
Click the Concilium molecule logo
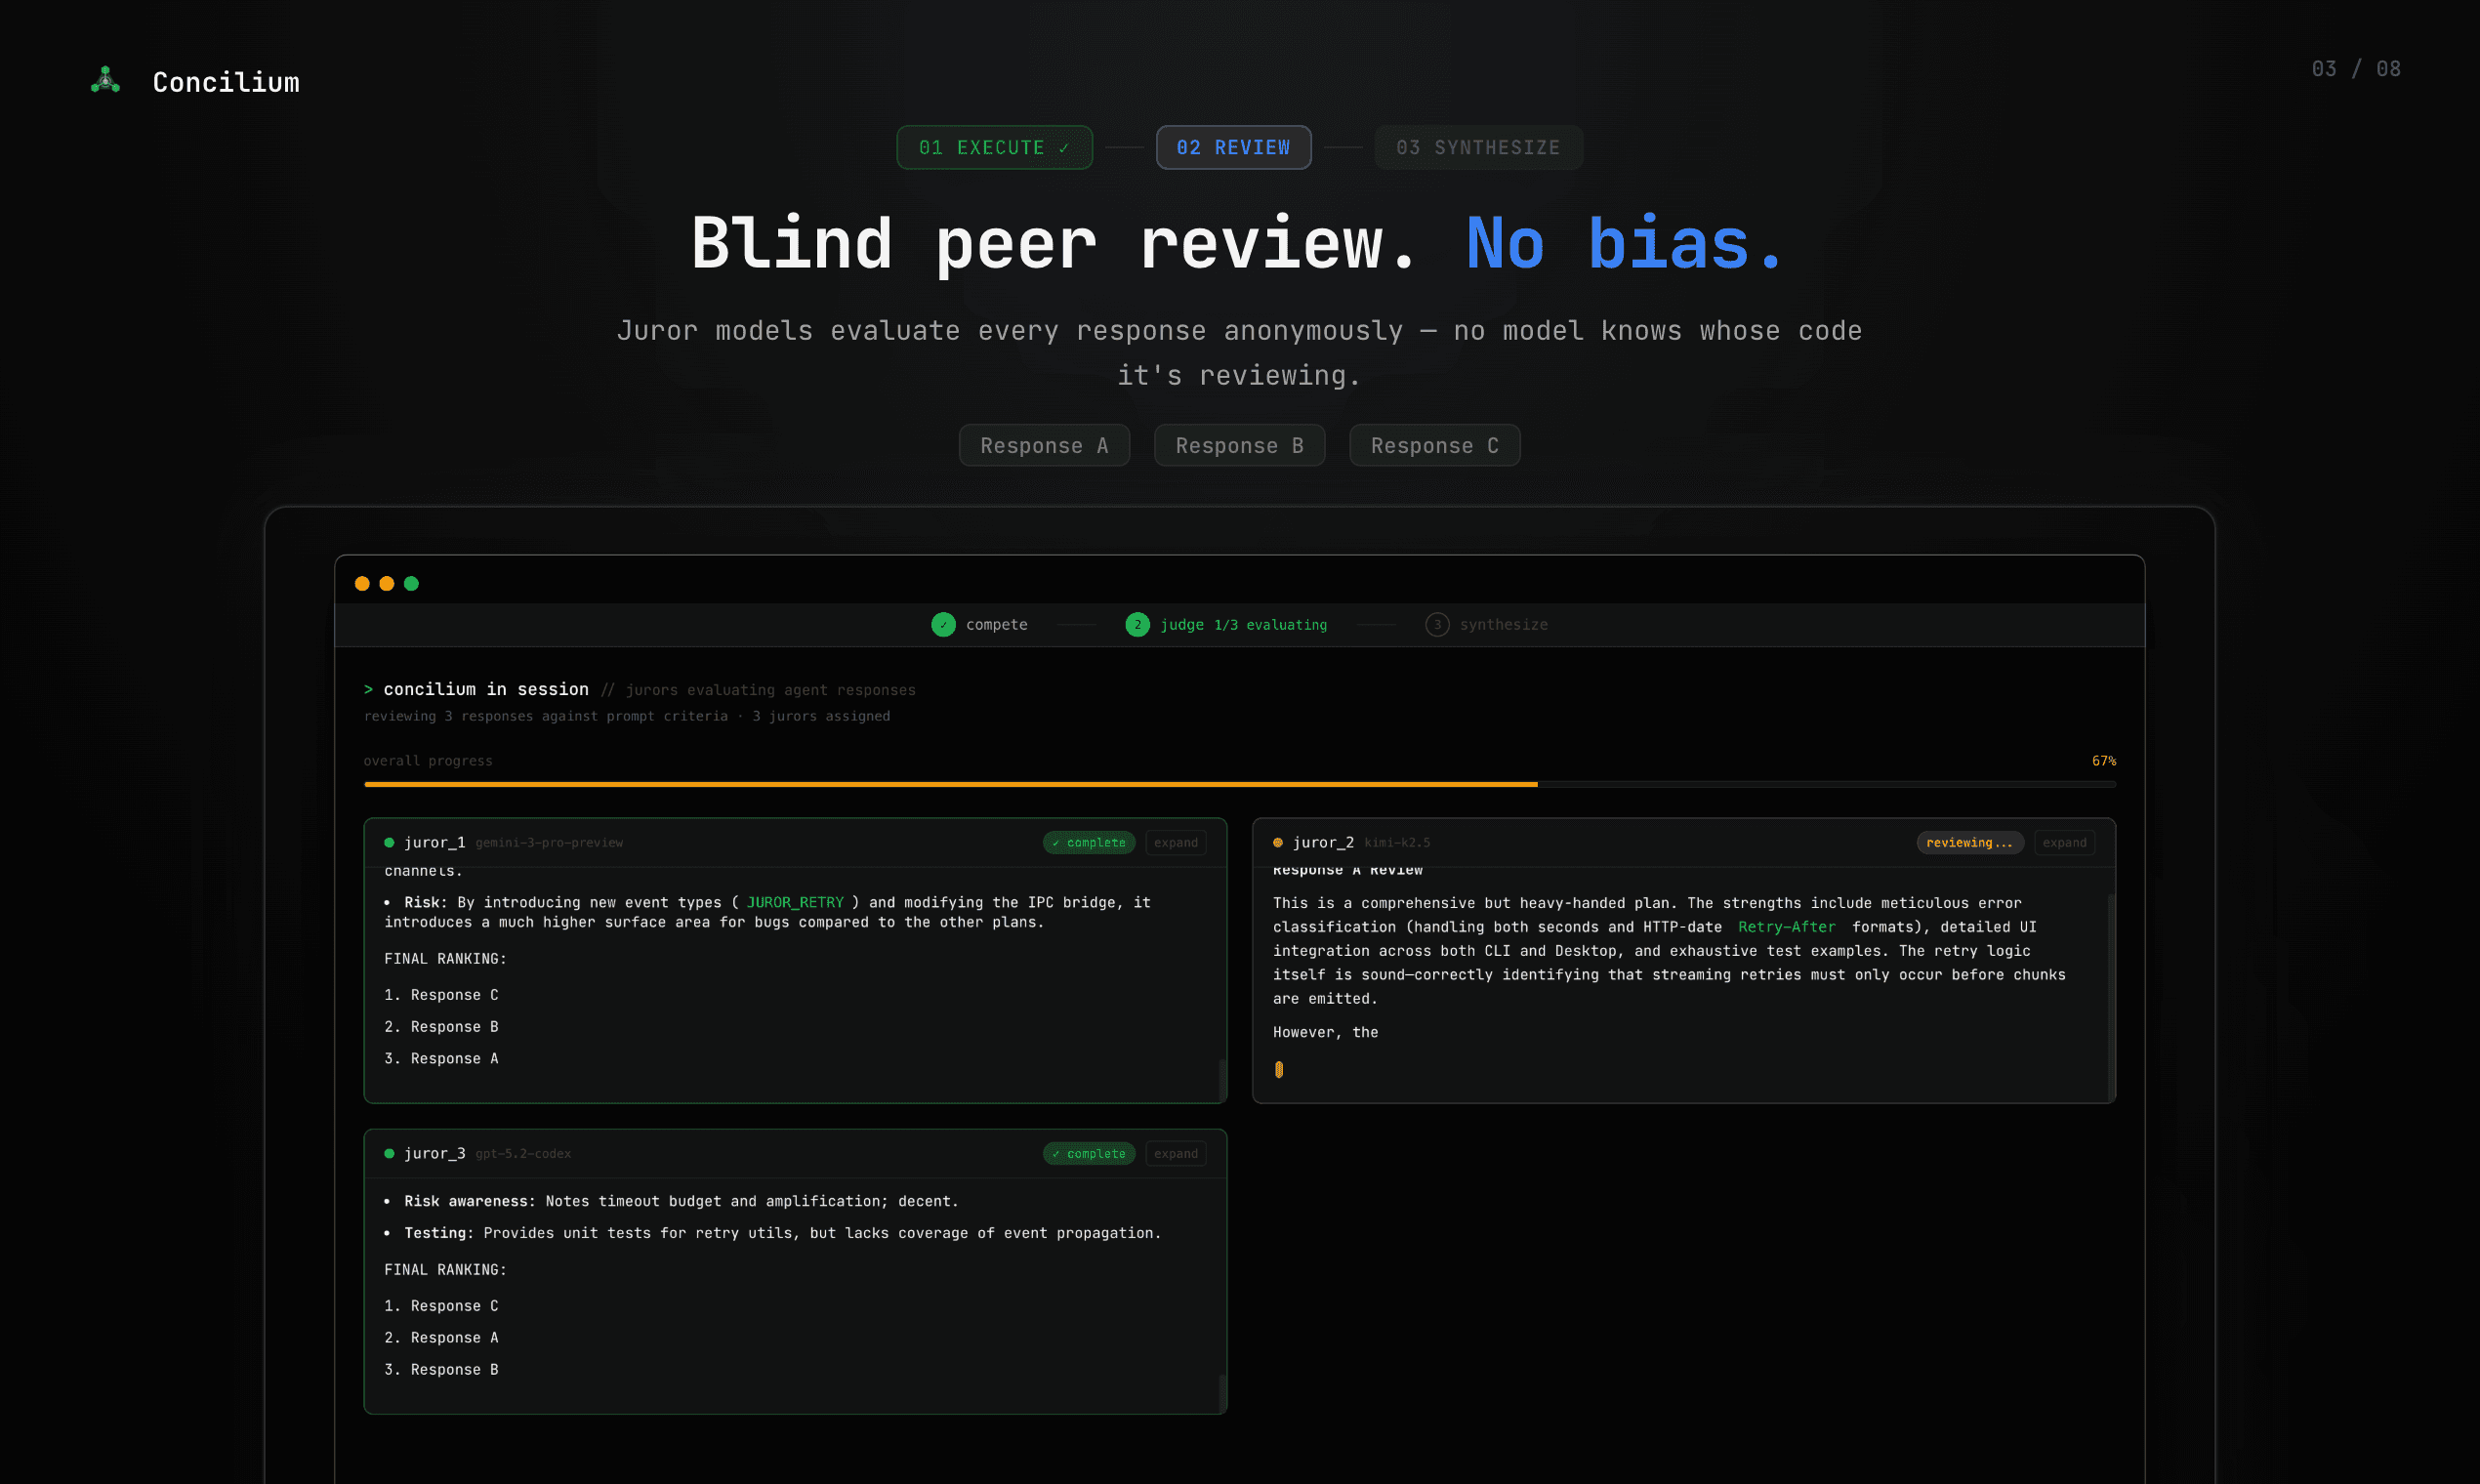(x=105, y=79)
